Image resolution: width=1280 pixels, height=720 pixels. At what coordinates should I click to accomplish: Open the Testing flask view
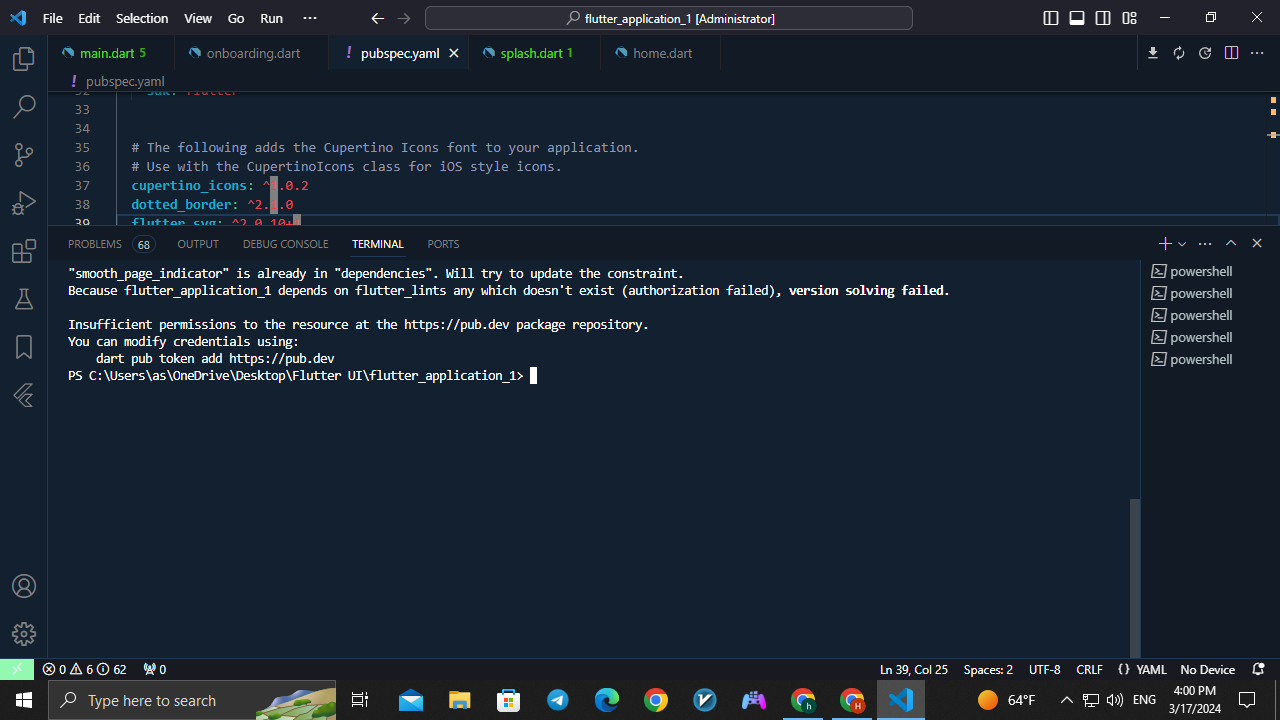[x=24, y=299]
